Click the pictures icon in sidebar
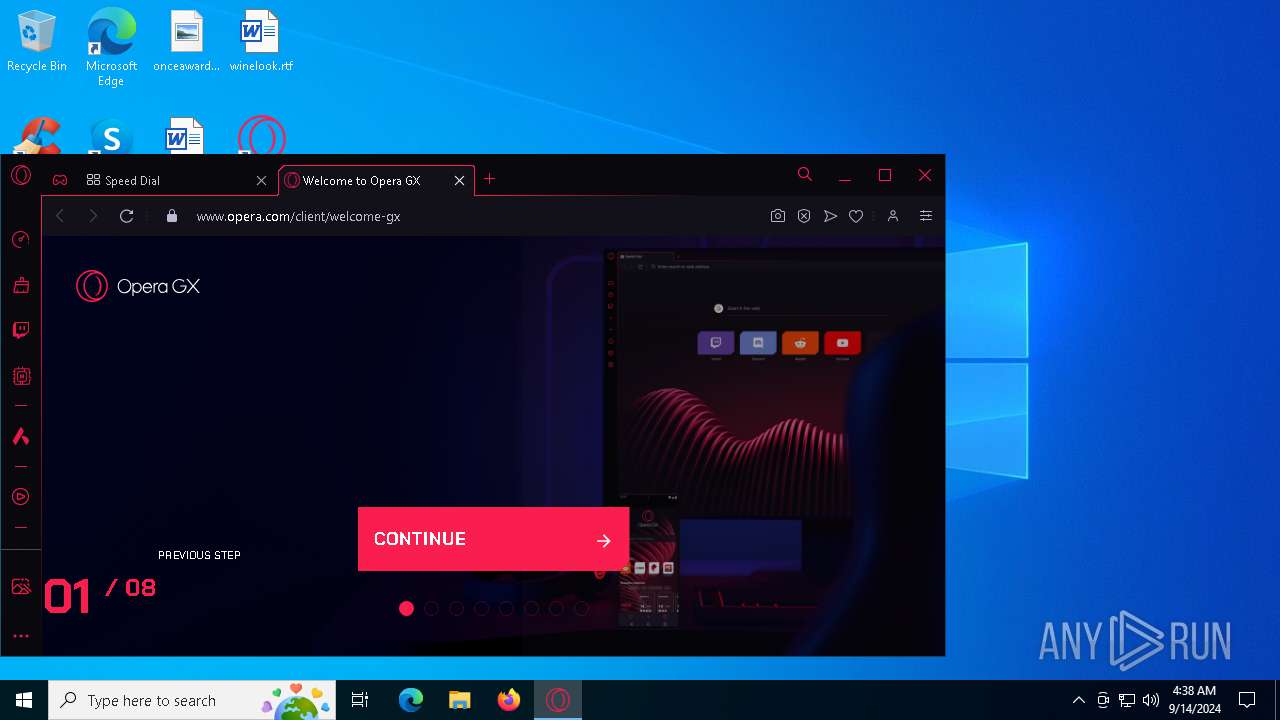1280x720 pixels. point(21,587)
